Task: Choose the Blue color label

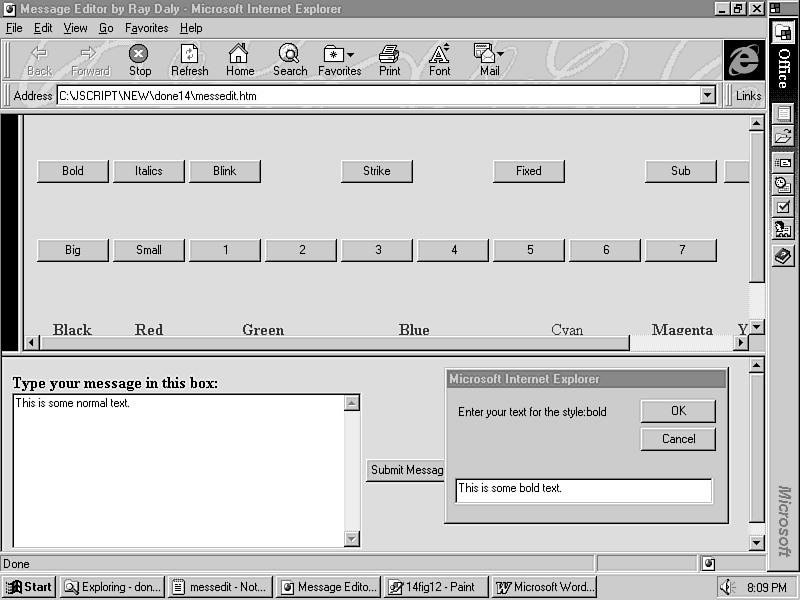Action: click(414, 330)
